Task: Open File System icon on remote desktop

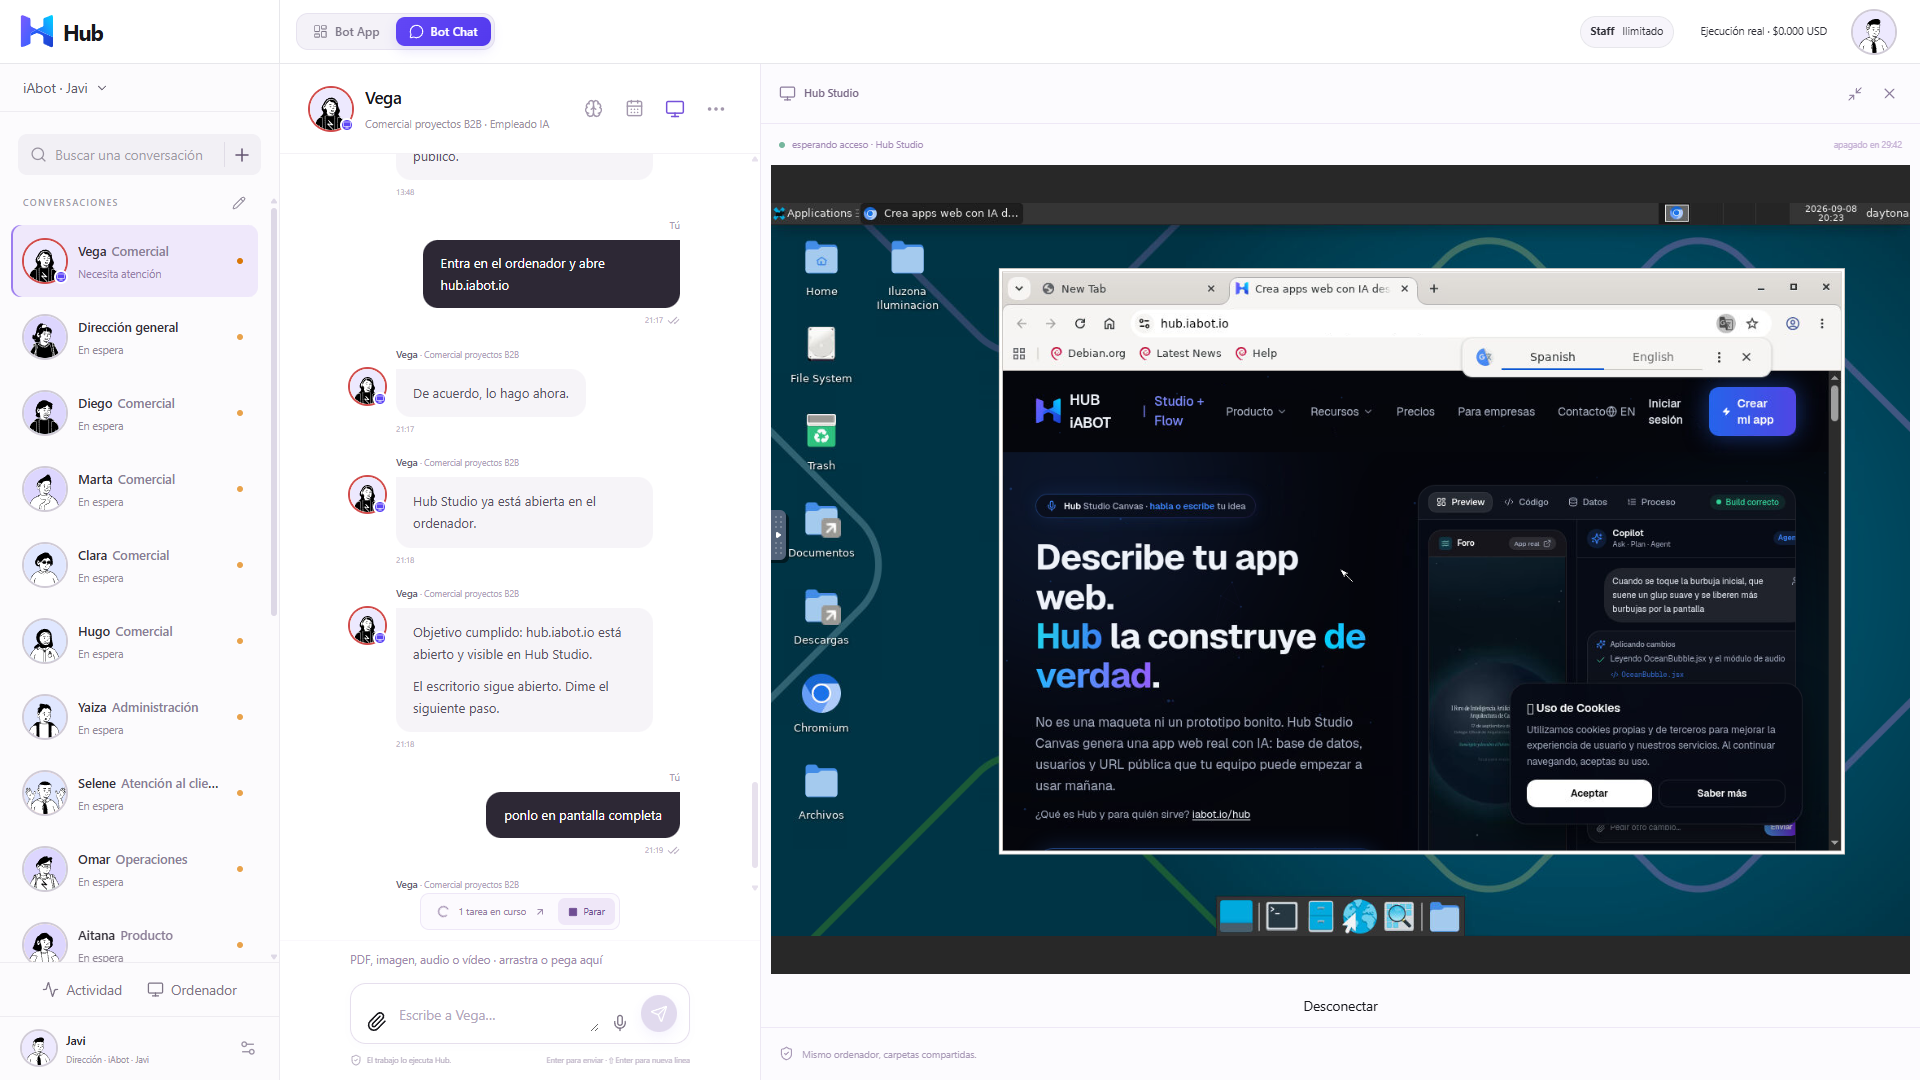Action: 821,354
